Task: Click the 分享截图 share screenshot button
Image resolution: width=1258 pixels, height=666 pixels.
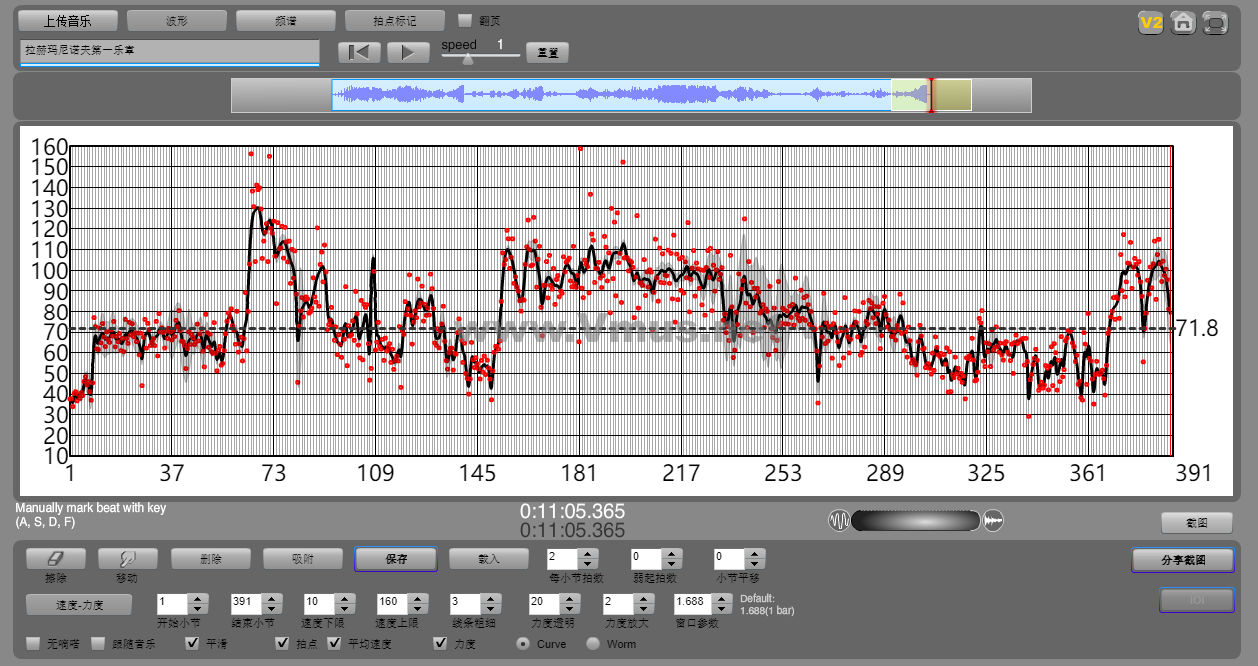Action: tap(1183, 559)
